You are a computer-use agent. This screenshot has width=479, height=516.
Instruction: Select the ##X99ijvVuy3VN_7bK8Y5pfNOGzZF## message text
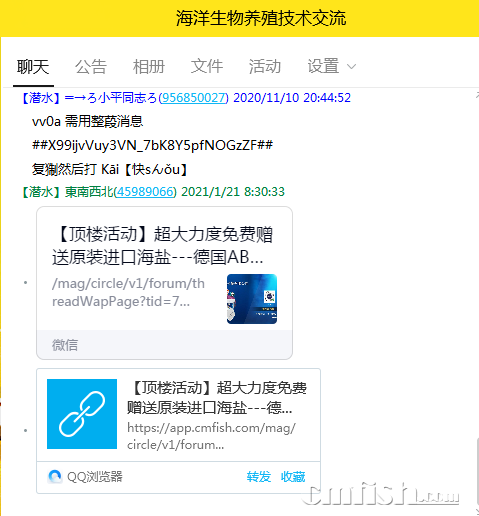(x=152, y=145)
